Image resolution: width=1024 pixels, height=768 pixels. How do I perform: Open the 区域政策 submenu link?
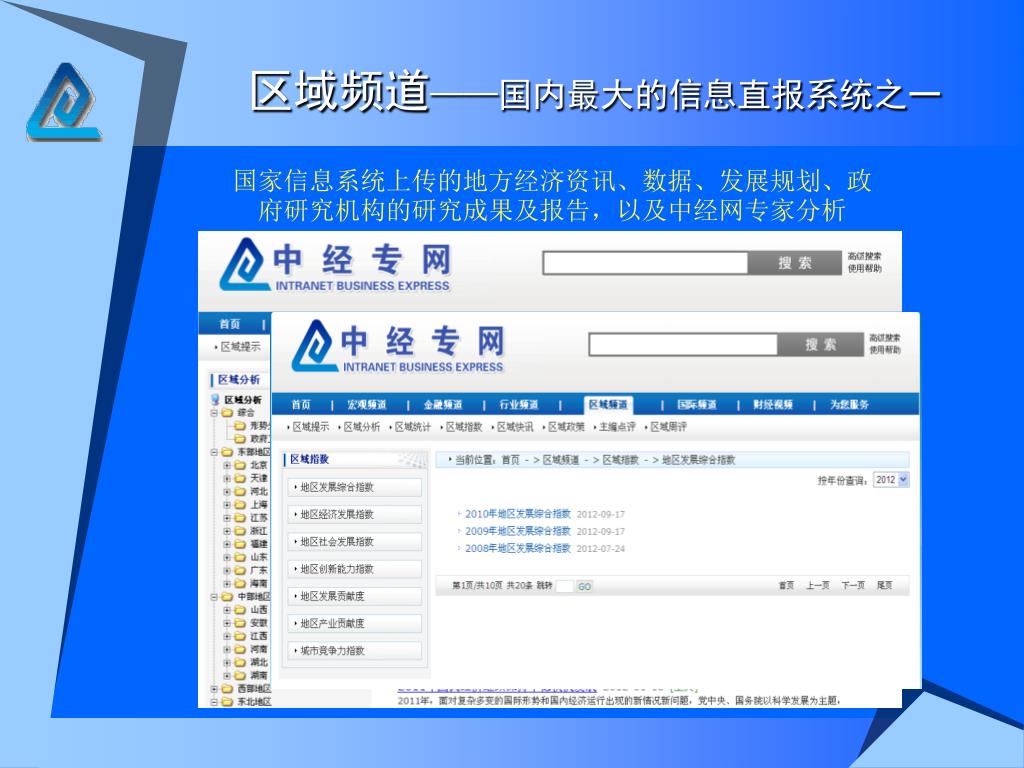pyautogui.click(x=566, y=427)
